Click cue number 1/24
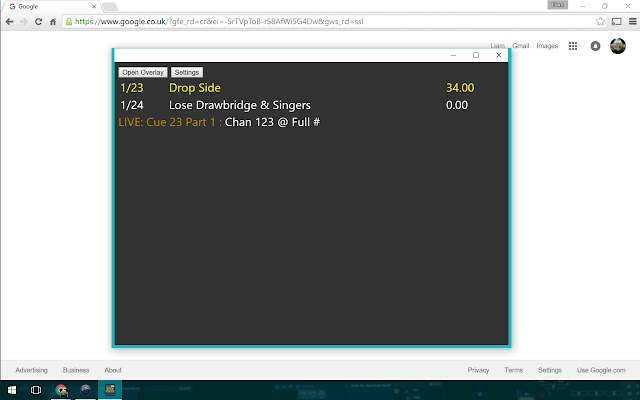The height and width of the screenshot is (400, 640). (131, 105)
